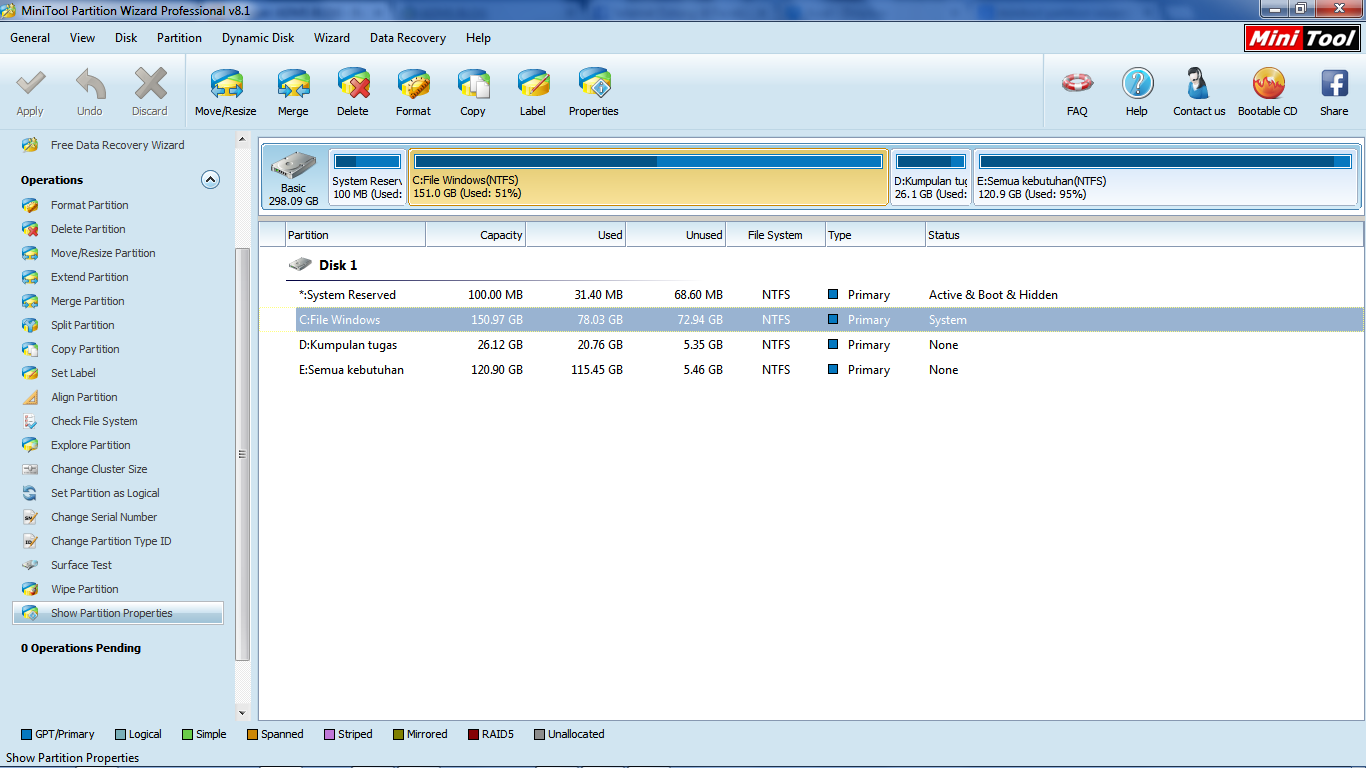Click the Set Partition as Logical icon

(31, 493)
